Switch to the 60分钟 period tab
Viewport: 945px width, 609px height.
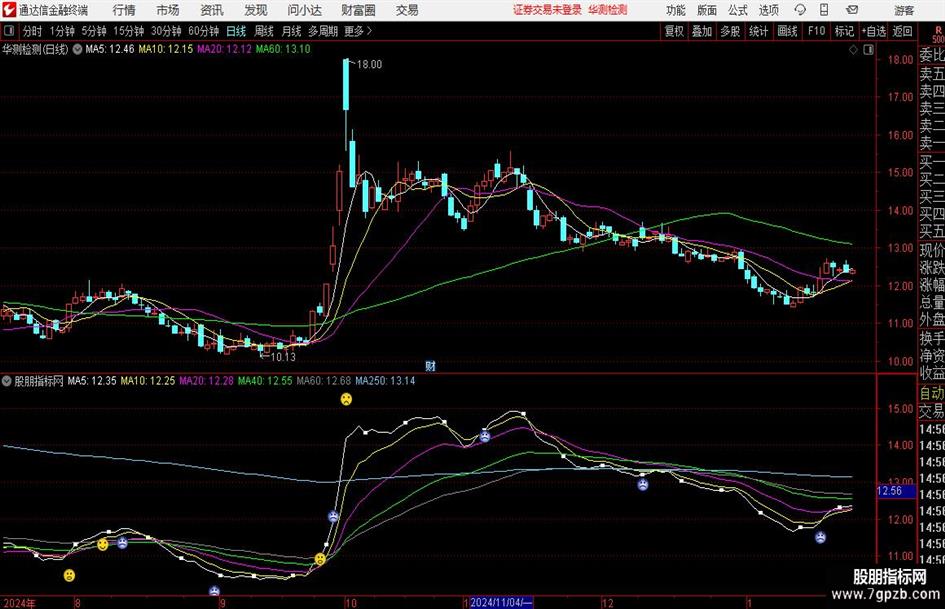tap(203, 31)
